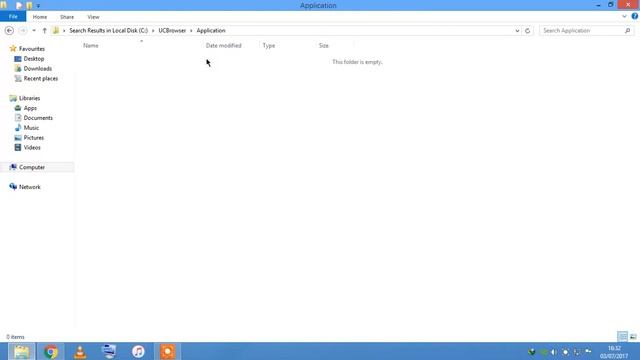Open the Share ribbon tab

(x=67, y=17)
